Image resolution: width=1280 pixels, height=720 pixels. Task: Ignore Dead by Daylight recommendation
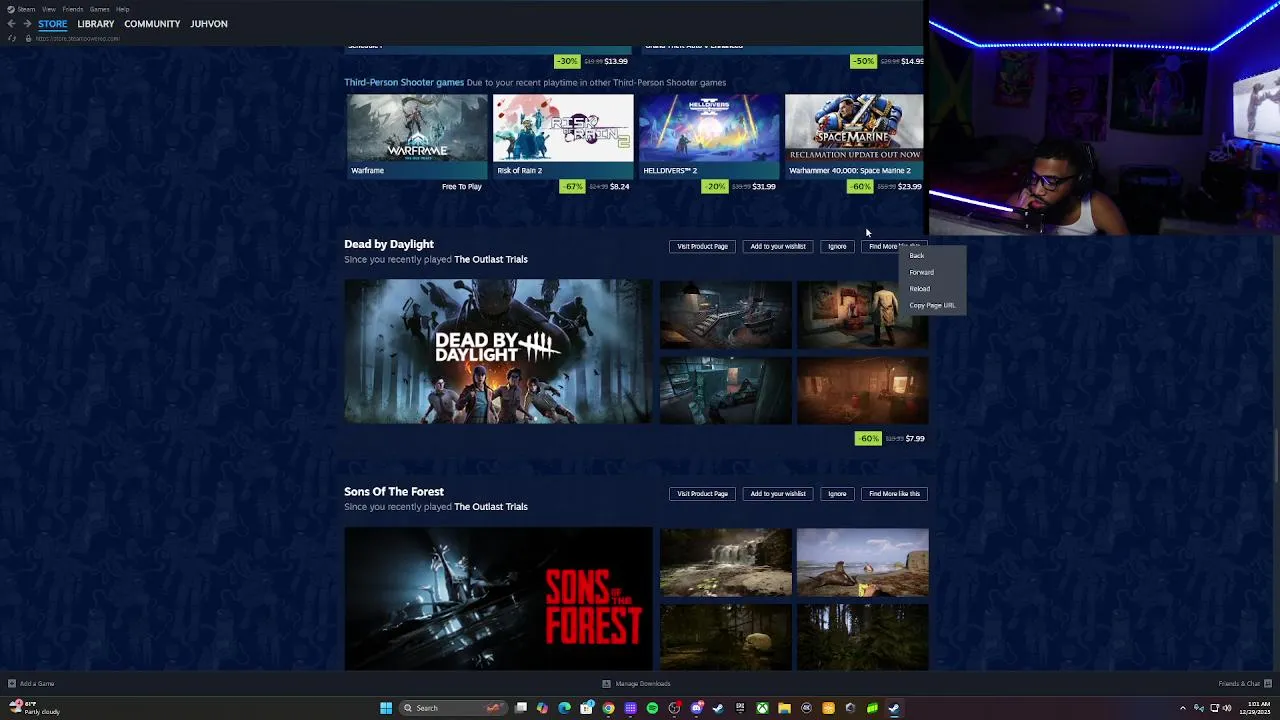point(837,246)
